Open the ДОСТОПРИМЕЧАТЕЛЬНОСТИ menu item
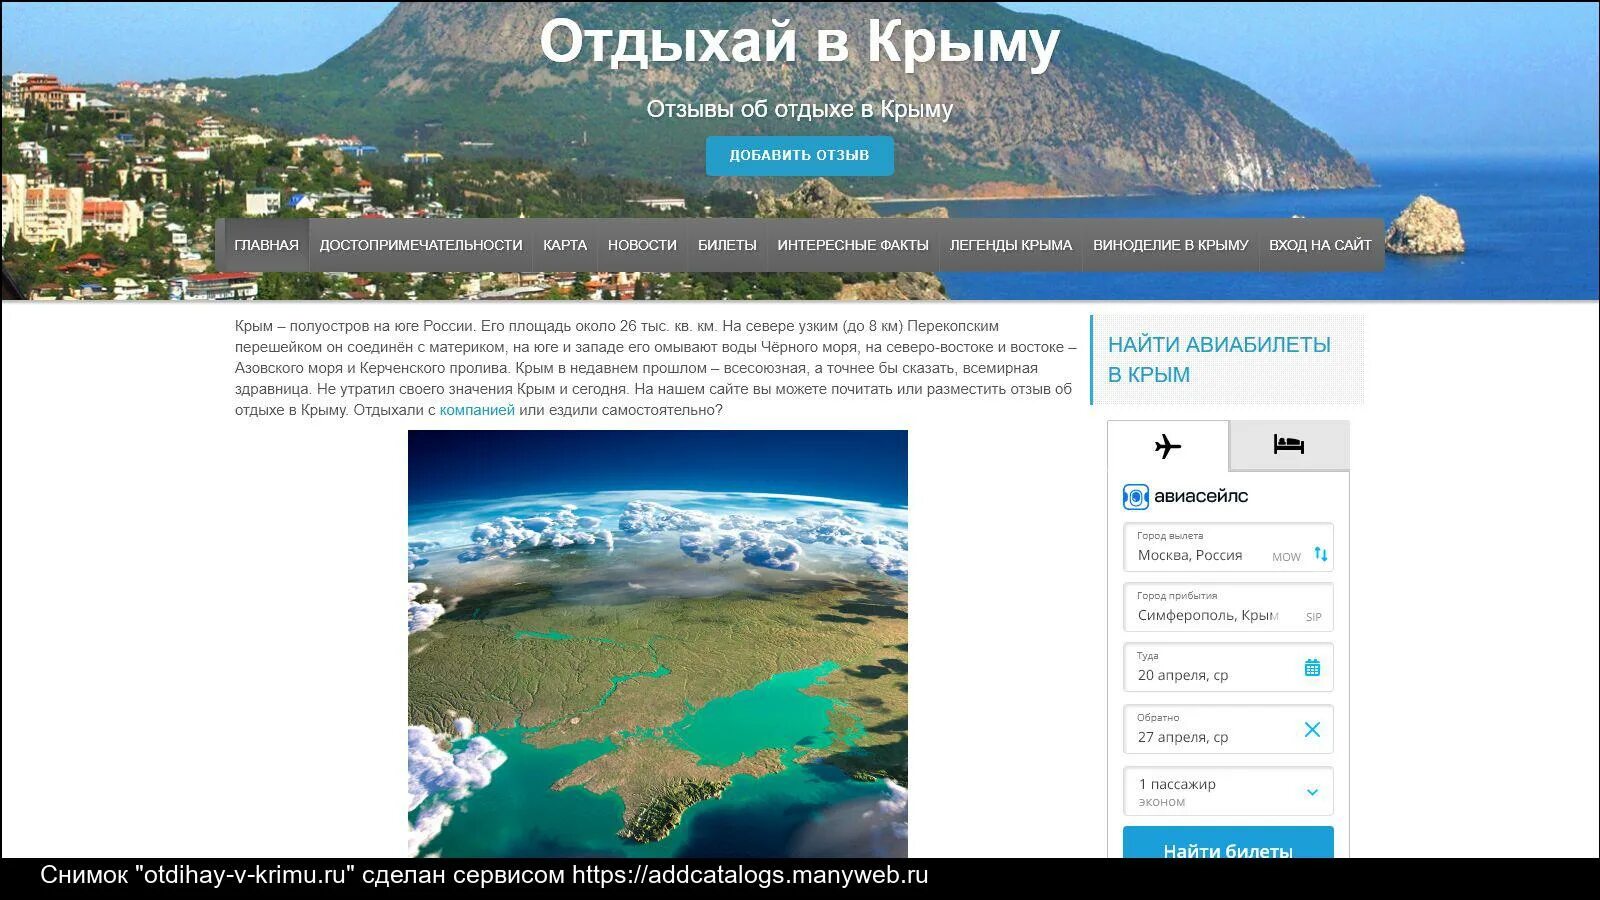 (421, 245)
